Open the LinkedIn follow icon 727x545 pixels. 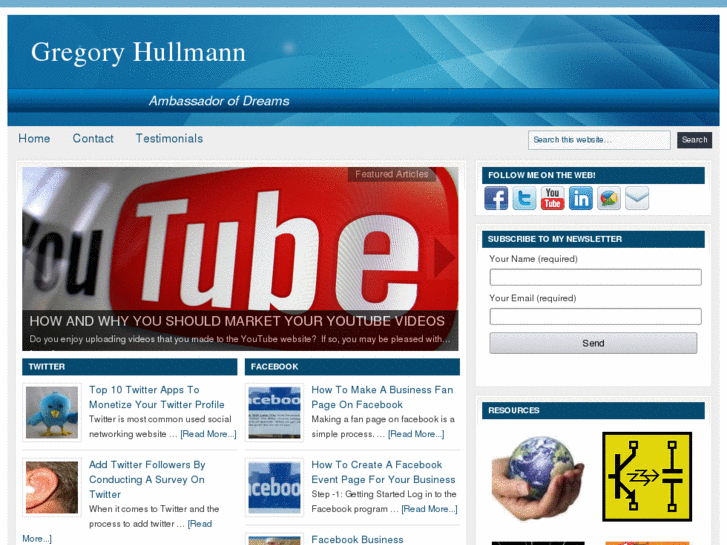[581, 198]
